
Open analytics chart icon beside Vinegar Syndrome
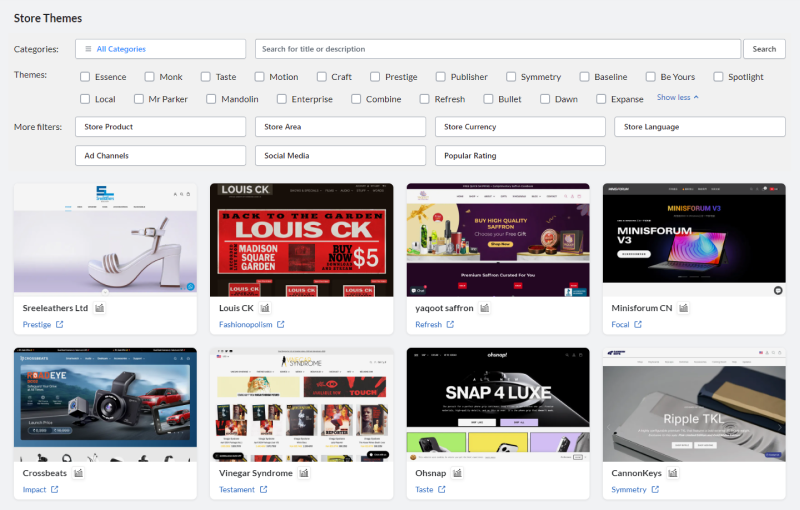(304, 473)
